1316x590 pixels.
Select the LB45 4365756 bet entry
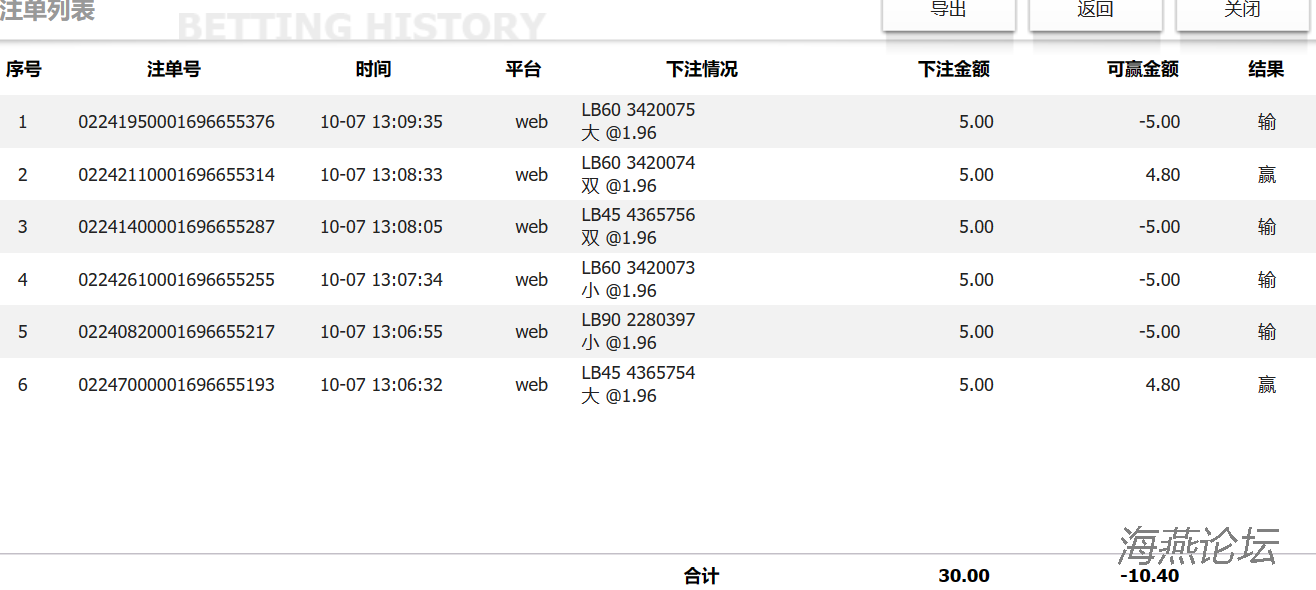pyautogui.click(x=638, y=215)
